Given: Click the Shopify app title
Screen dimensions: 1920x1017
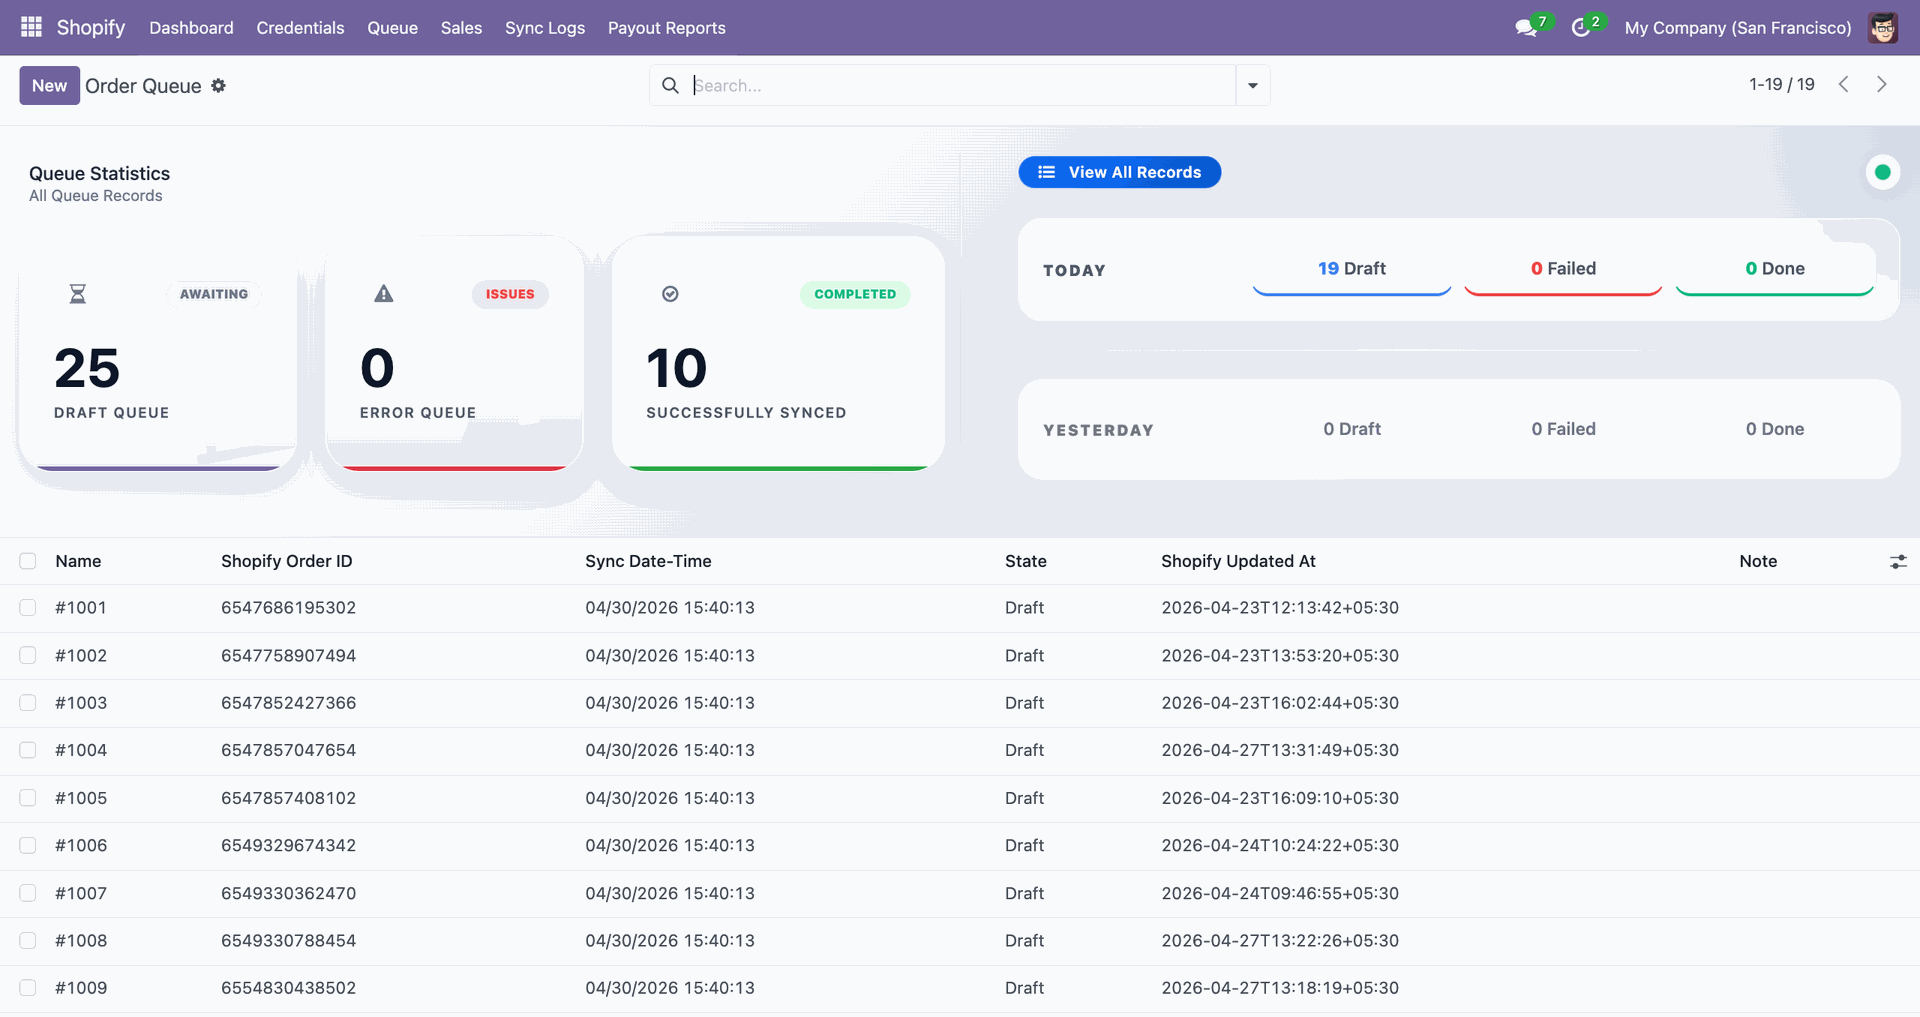Looking at the screenshot, I should [91, 28].
